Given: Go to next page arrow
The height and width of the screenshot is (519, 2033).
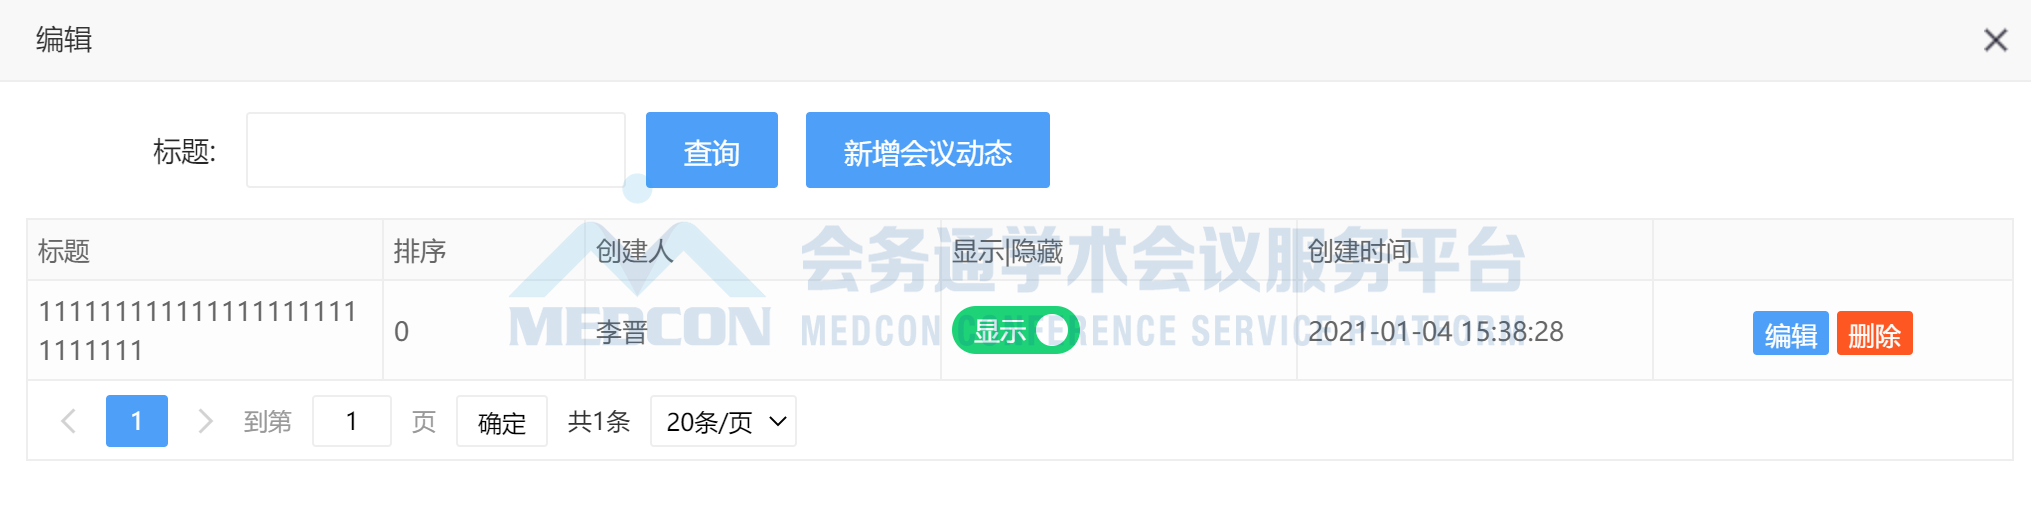Looking at the screenshot, I should pyautogui.click(x=205, y=421).
